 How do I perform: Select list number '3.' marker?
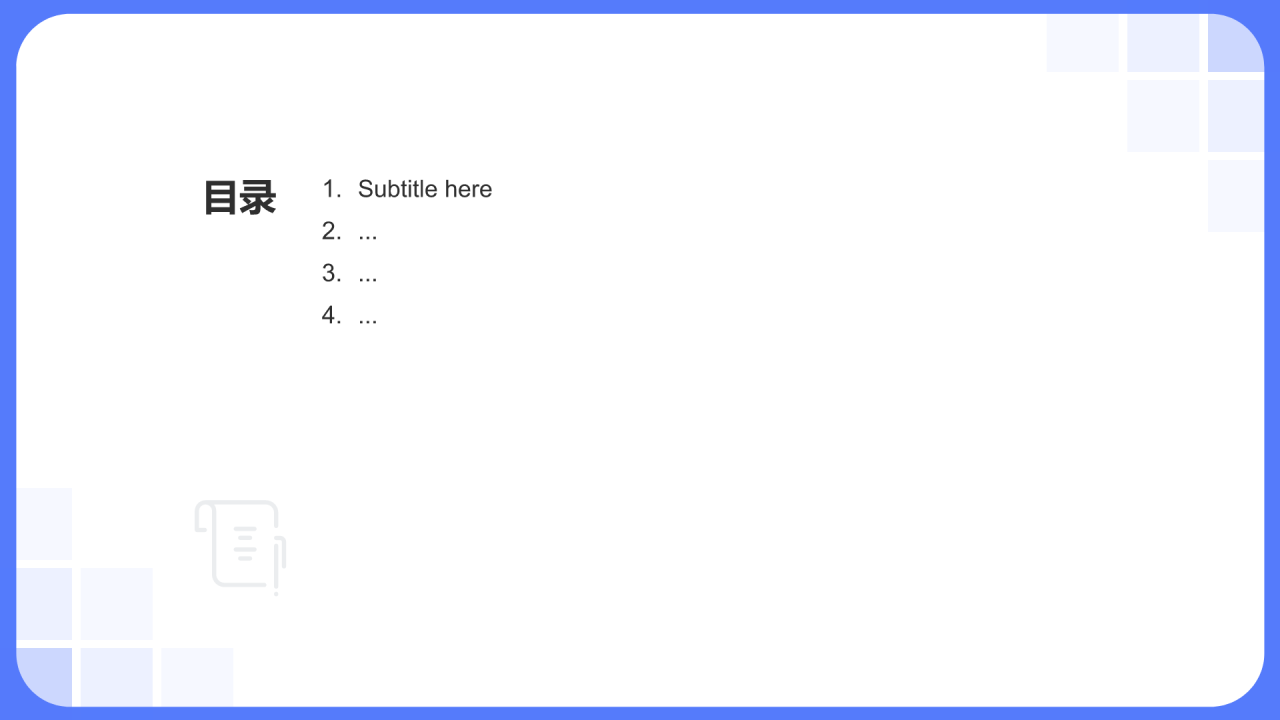tap(331, 273)
